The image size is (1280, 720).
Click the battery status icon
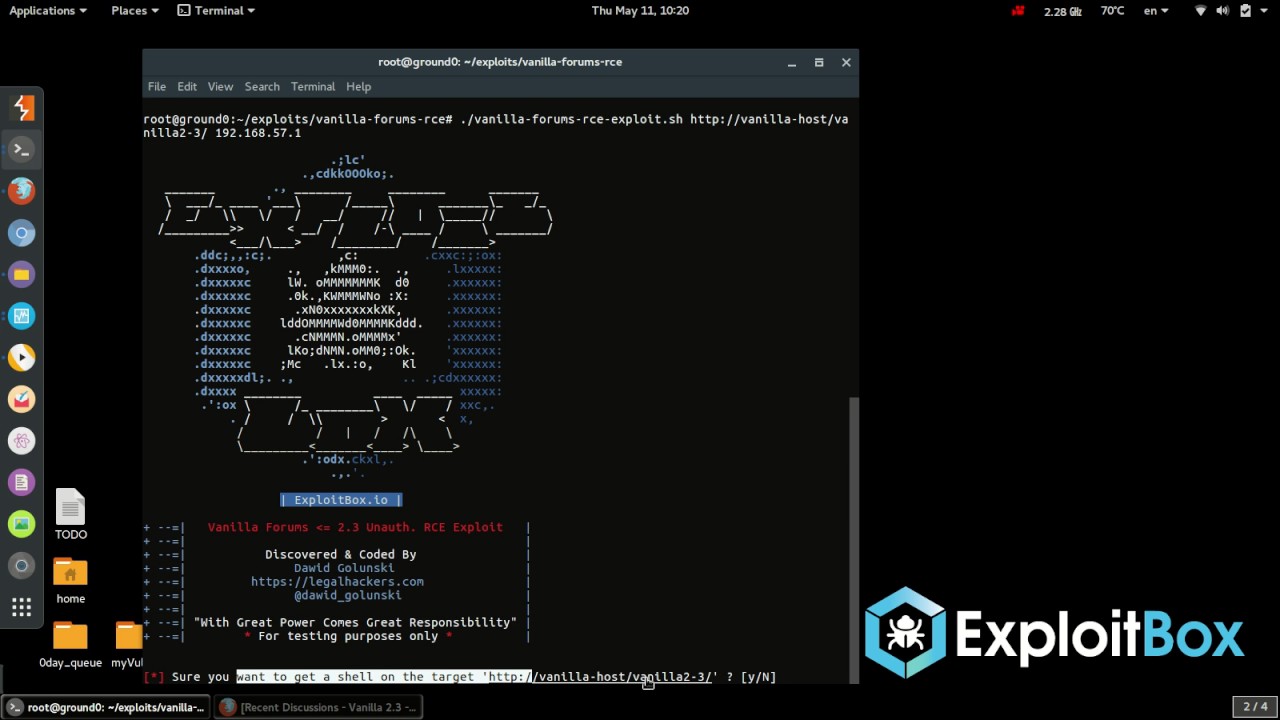1245,11
